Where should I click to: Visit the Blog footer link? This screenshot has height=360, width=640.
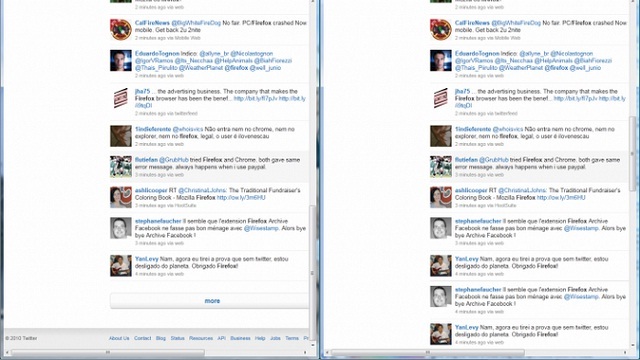click(x=161, y=338)
